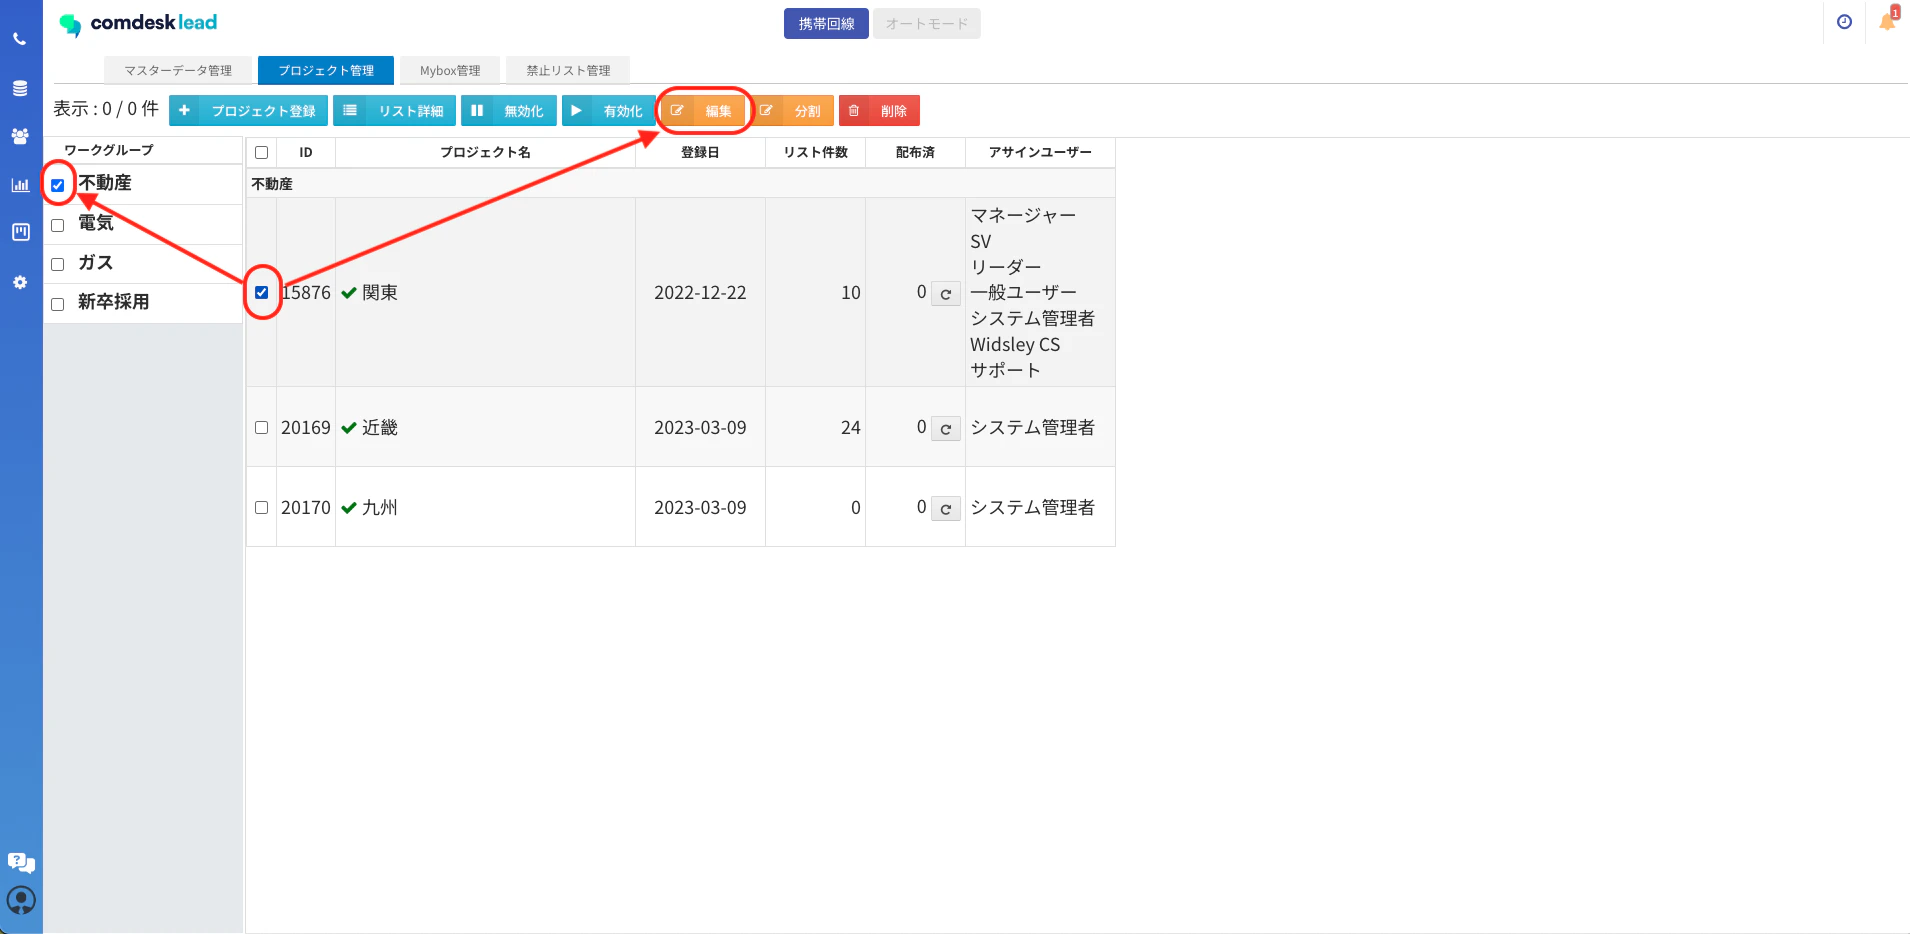The width and height of the screenshot is (1910, 934).
Task: Click the 不動産 group row in table
Action: [x=681, y=184]
